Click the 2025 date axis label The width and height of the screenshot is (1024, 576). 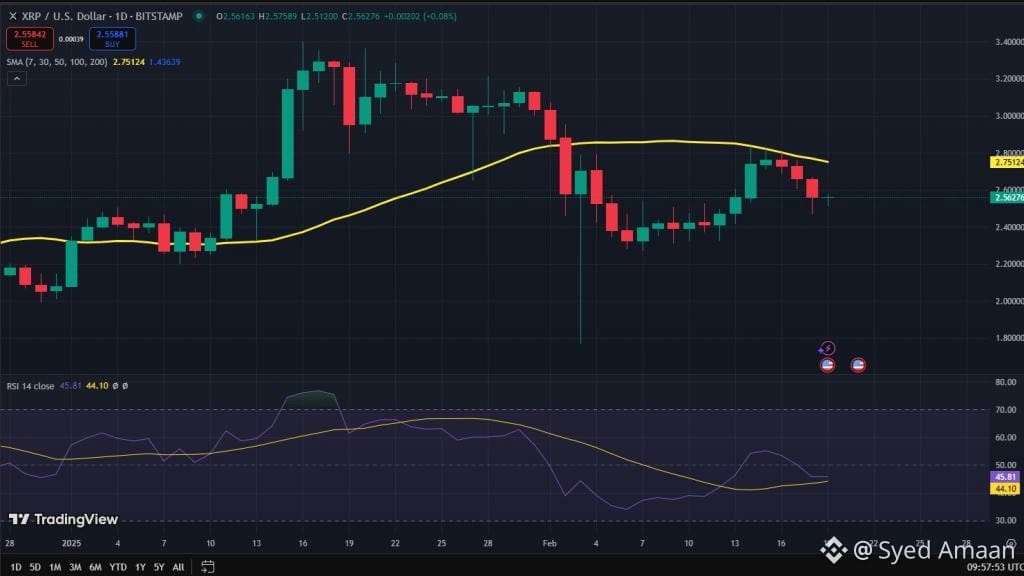71,543
